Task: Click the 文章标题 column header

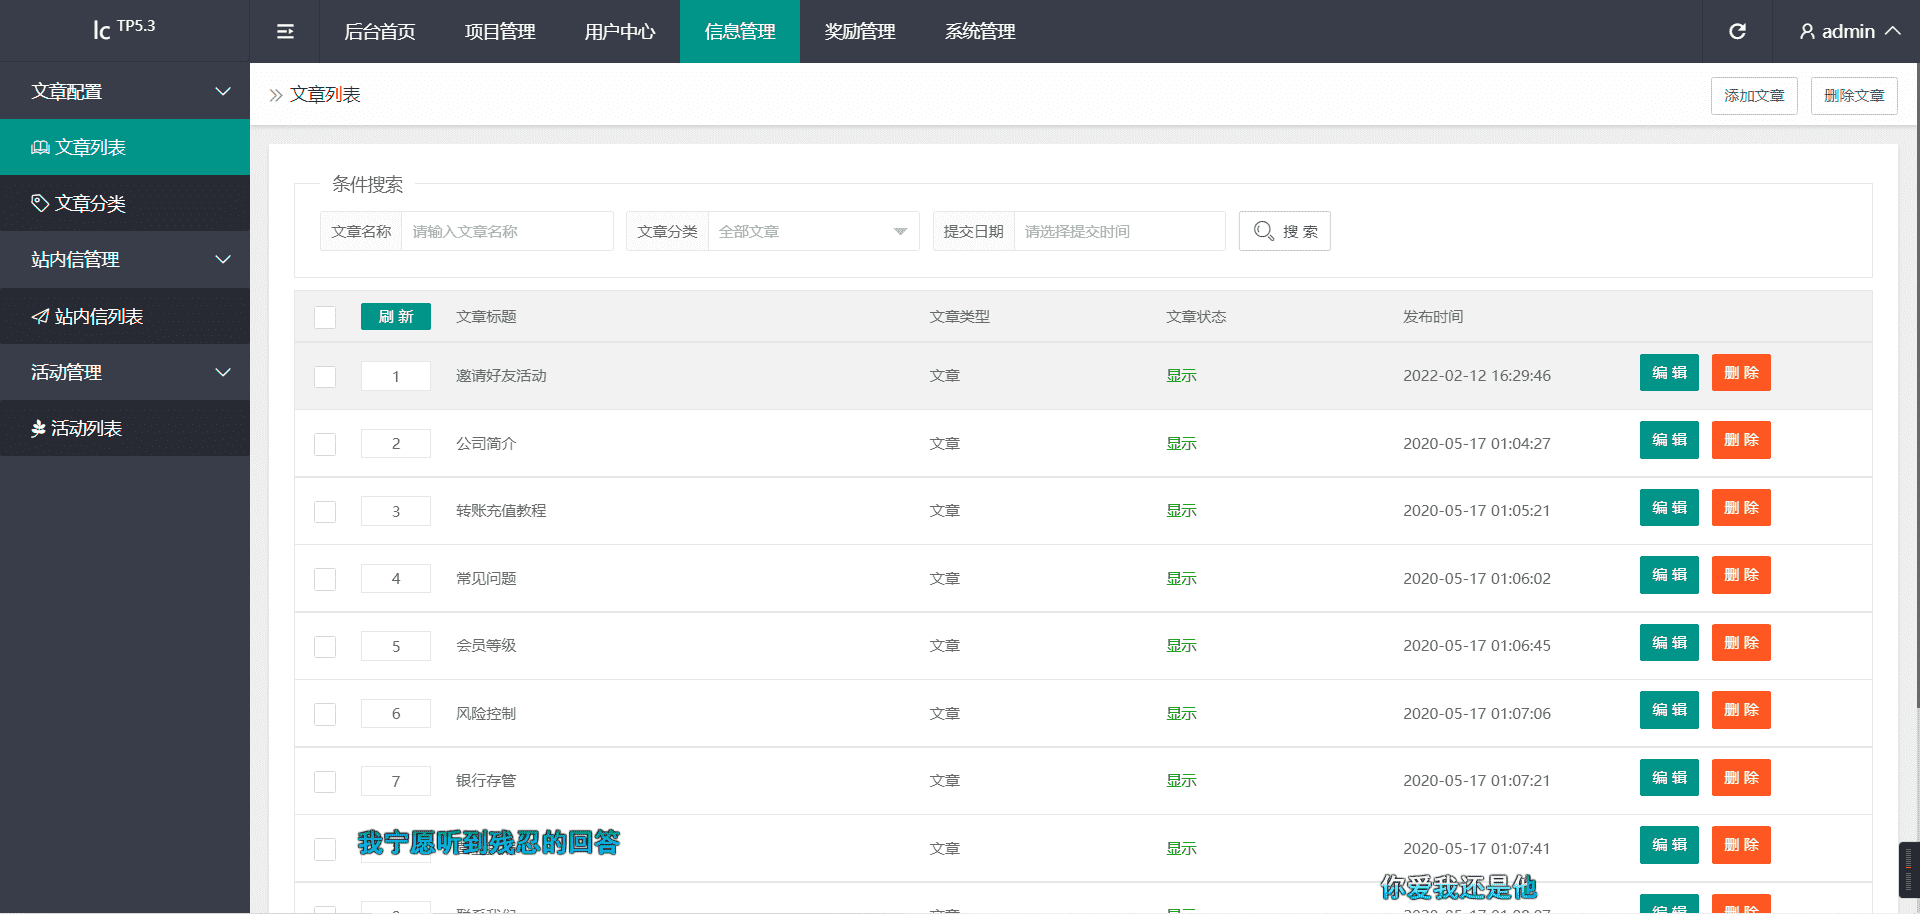Action: pyautogui.click(x=486, y=317)
